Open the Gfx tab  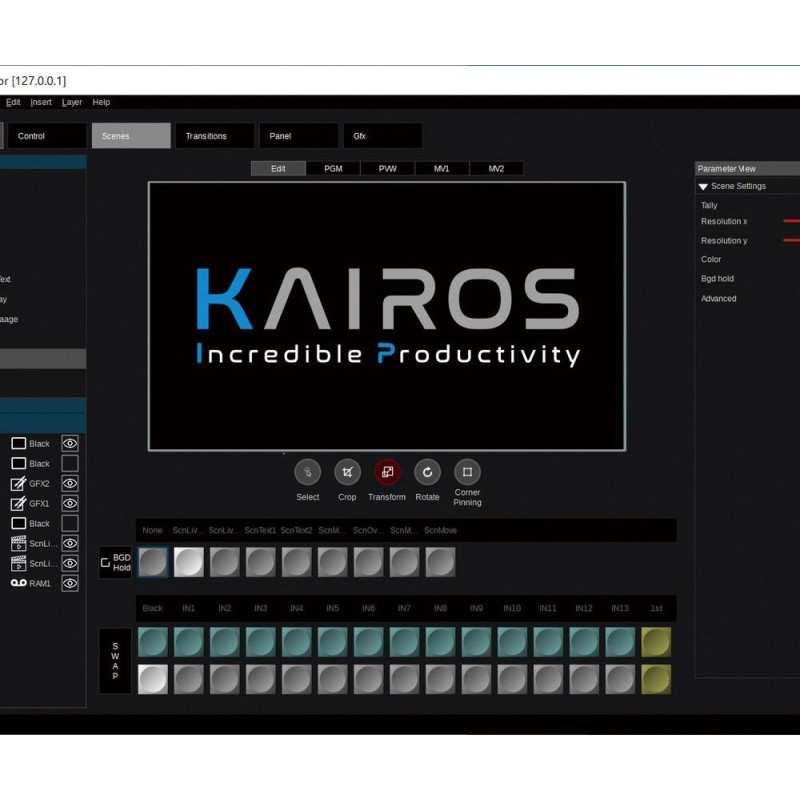click(x=382, y=136)
